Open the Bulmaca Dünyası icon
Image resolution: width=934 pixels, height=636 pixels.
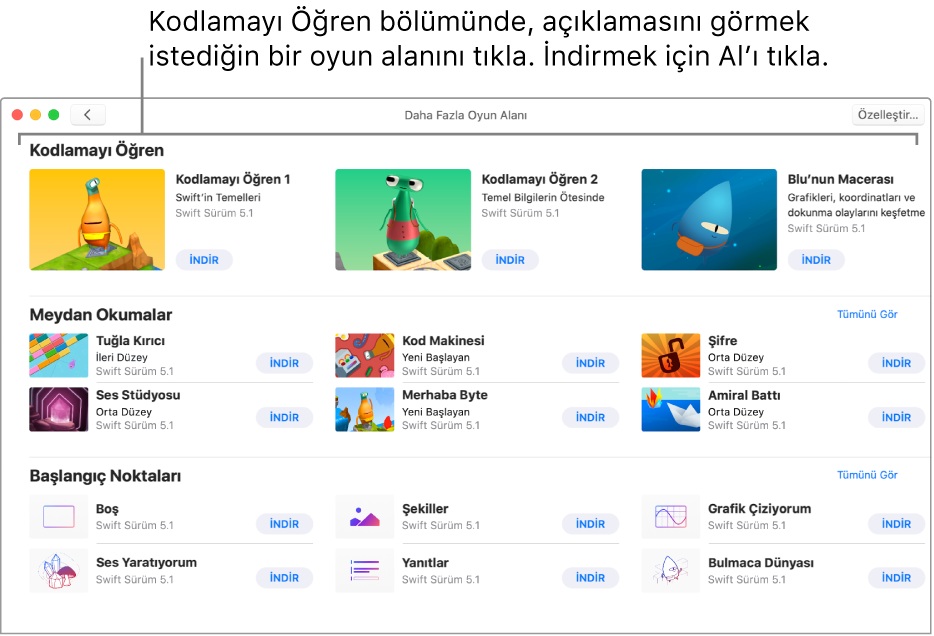coord(671,571)
